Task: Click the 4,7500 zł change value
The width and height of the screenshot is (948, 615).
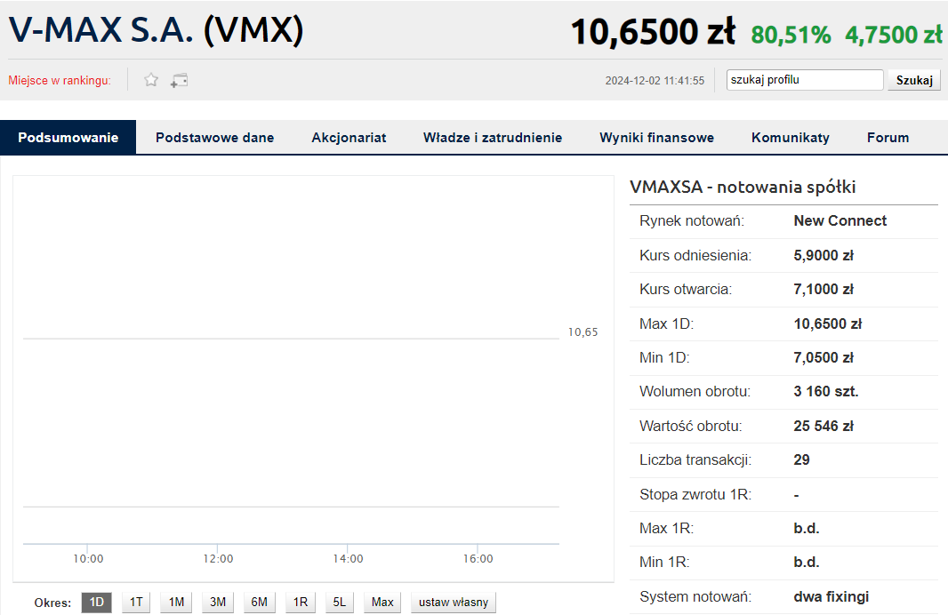Action: point(894,35)
